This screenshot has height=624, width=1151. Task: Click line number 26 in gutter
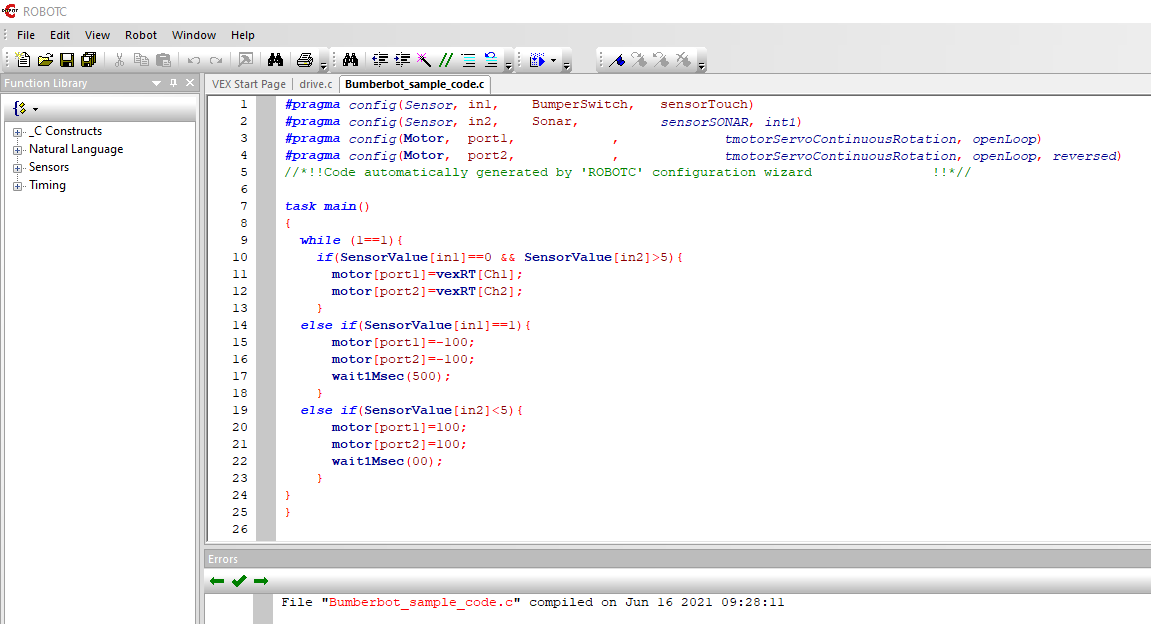240,529
